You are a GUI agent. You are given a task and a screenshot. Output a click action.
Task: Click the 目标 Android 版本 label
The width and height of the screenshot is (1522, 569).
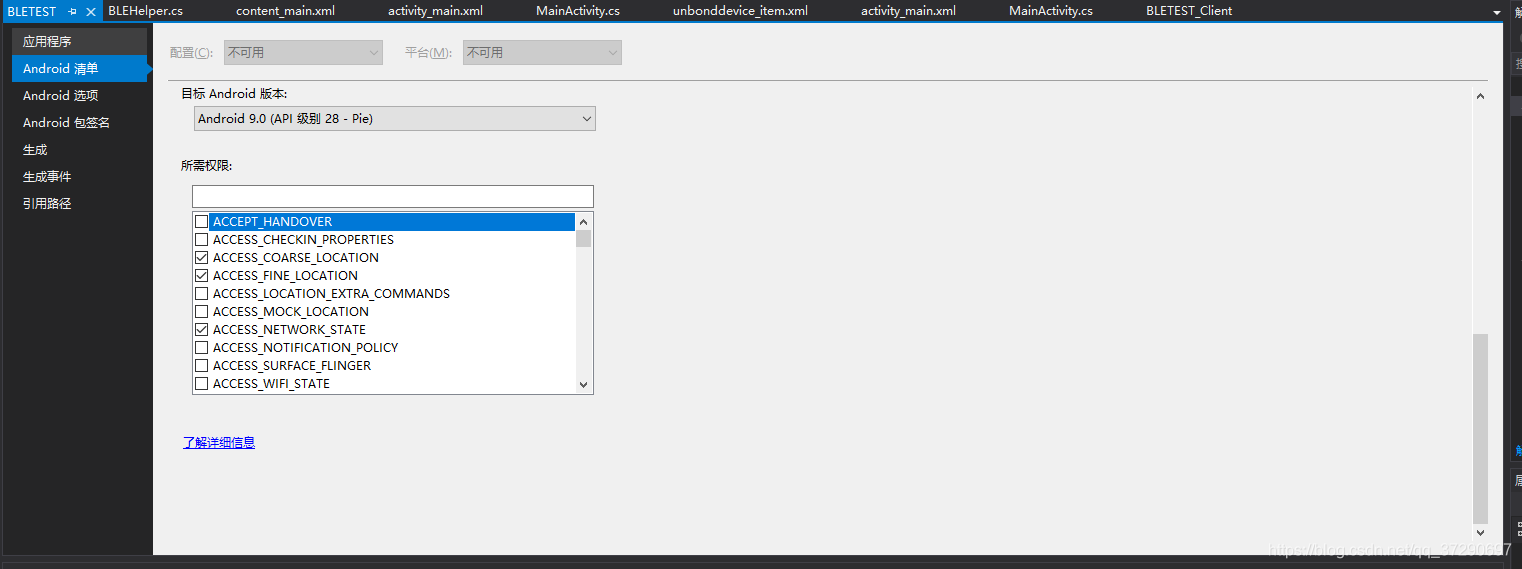(234, 93)
